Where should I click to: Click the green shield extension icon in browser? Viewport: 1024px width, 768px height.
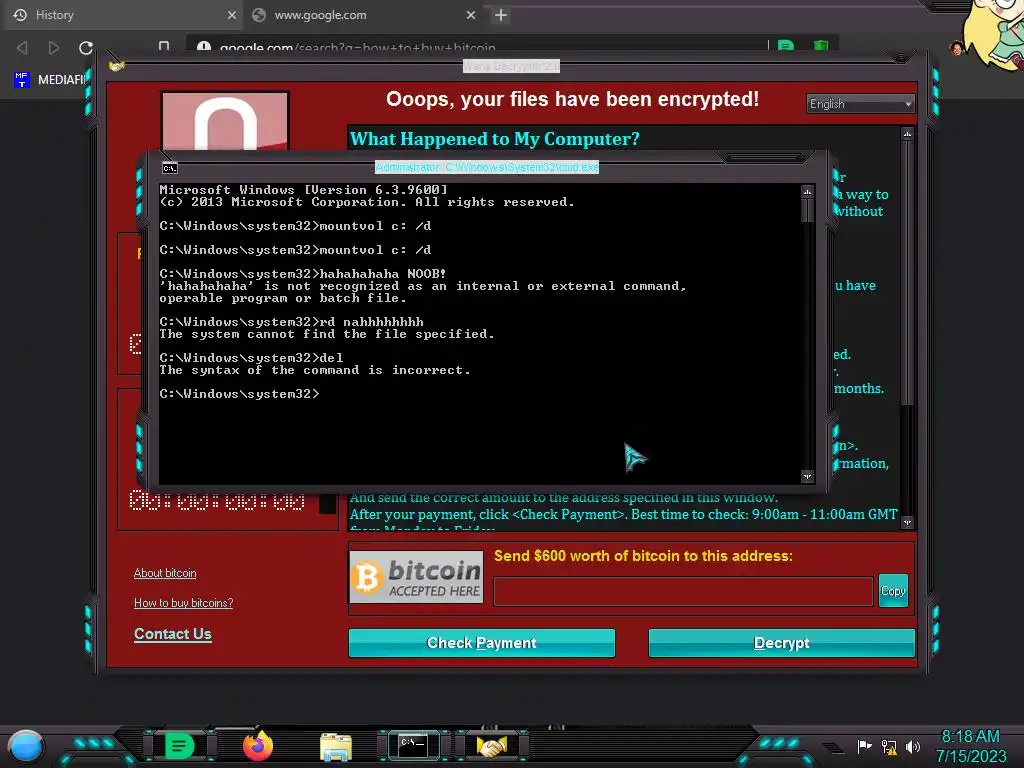click(x=821, y=46)
